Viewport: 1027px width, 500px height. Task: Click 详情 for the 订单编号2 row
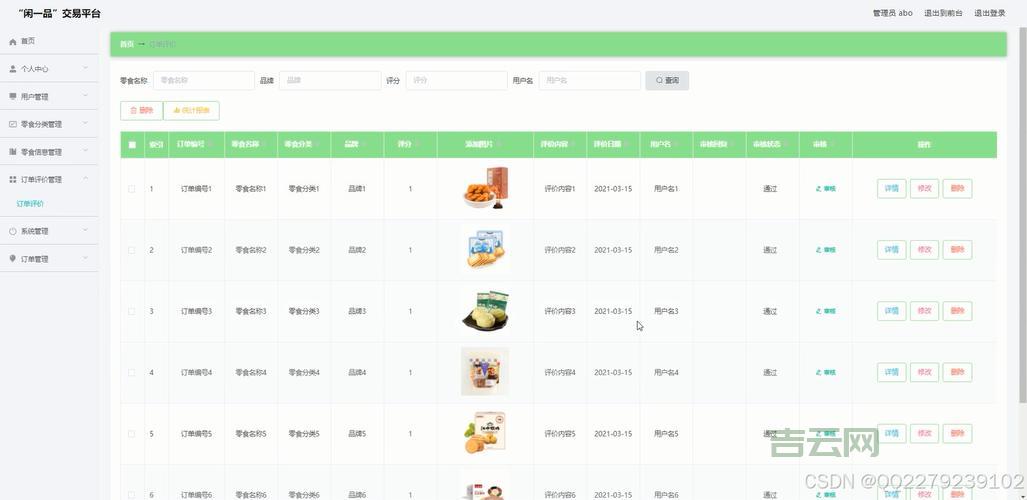[891, 250]
